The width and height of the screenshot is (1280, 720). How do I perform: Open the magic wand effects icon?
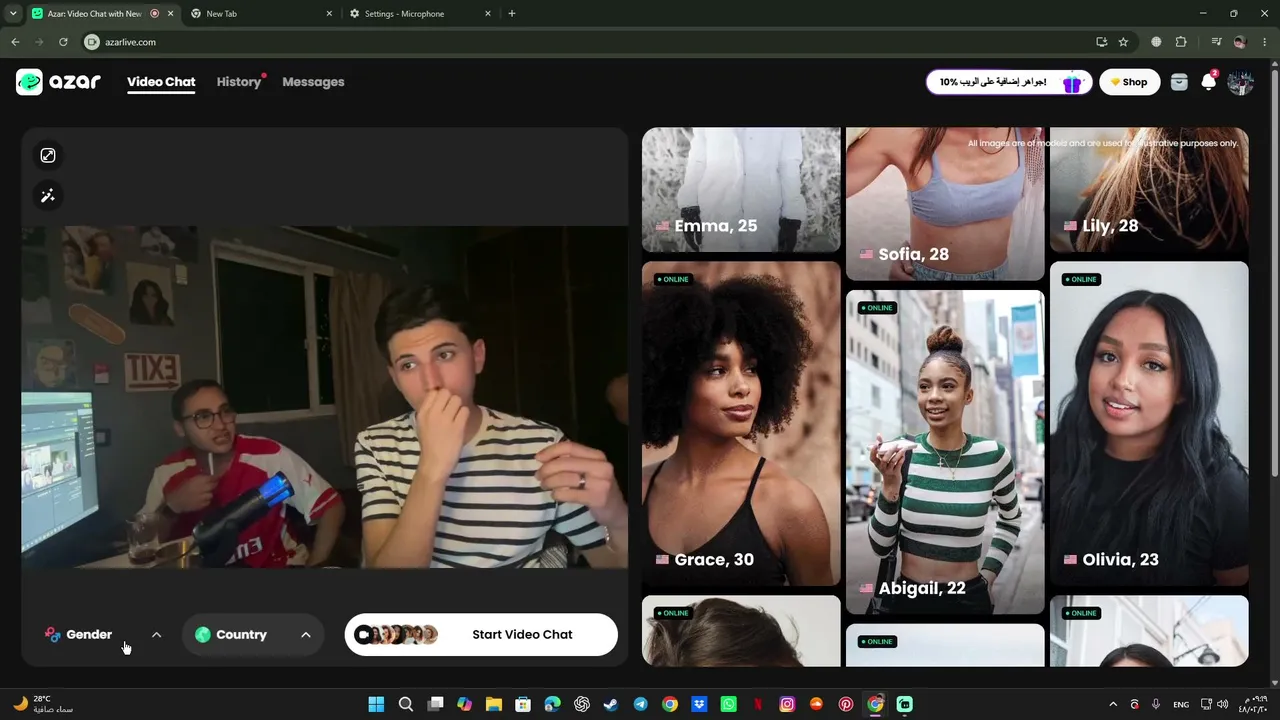48,196
